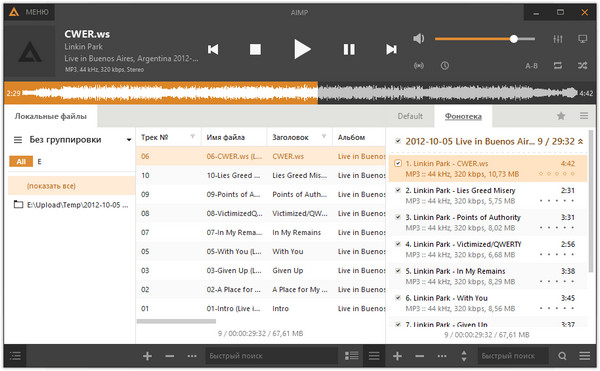The height and width of the screenshot is (371, 600).
Task: Open Без группировки grouping dropdown
Action: (x=73, y=140)
